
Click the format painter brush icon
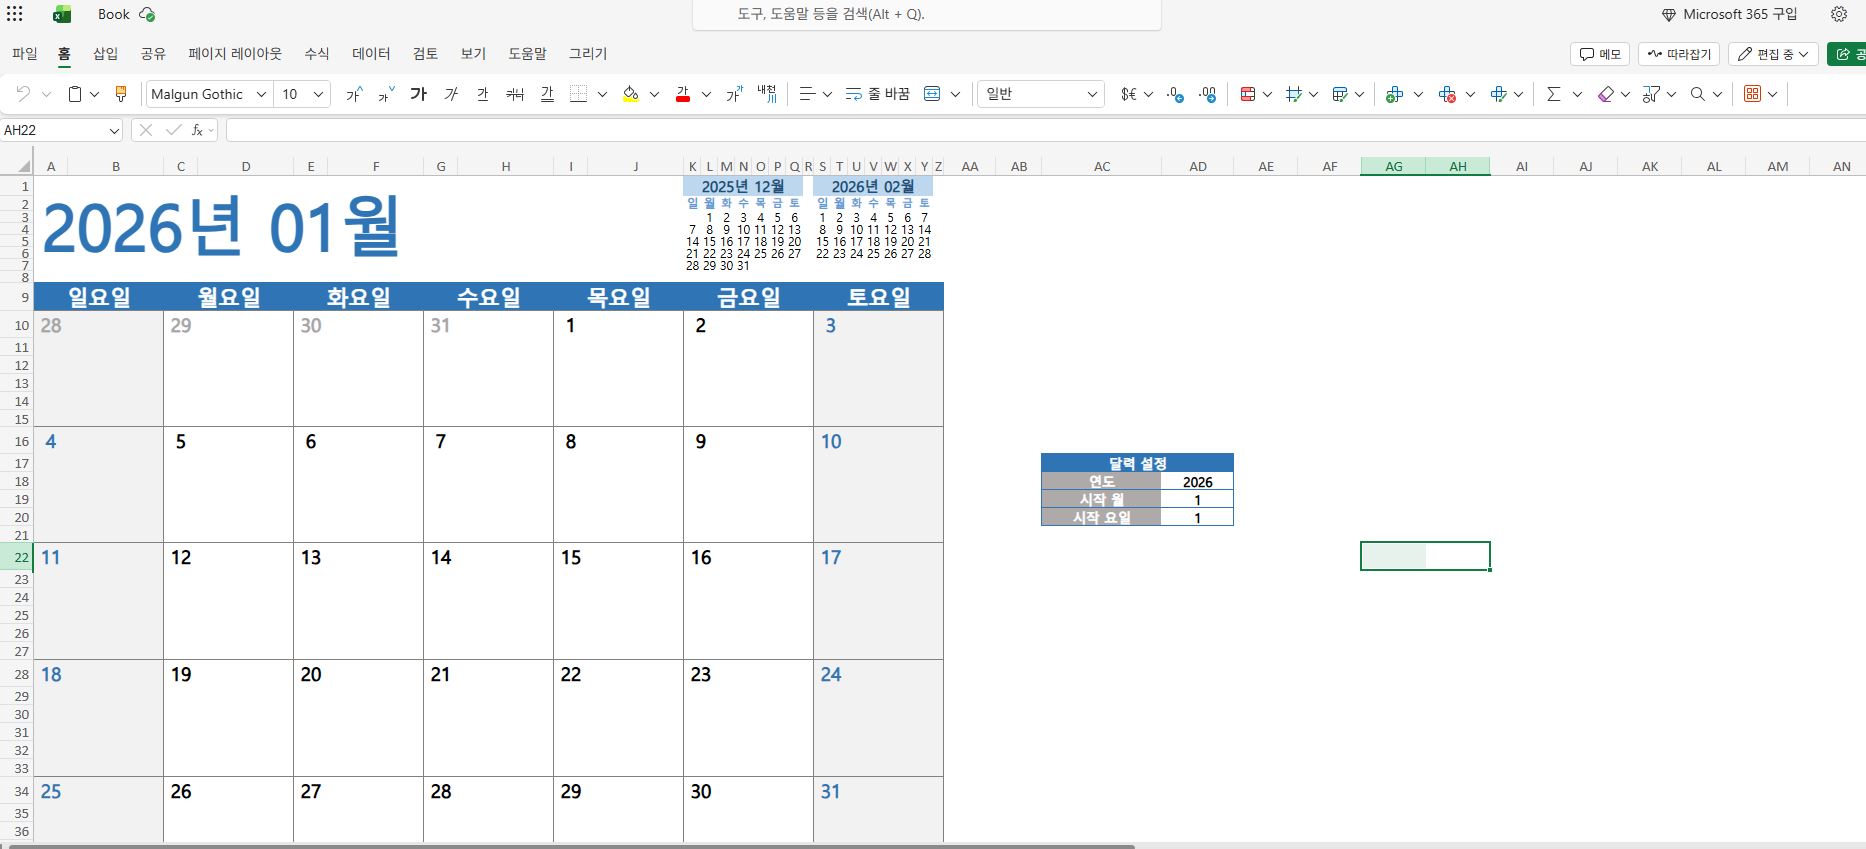[121, 94]
